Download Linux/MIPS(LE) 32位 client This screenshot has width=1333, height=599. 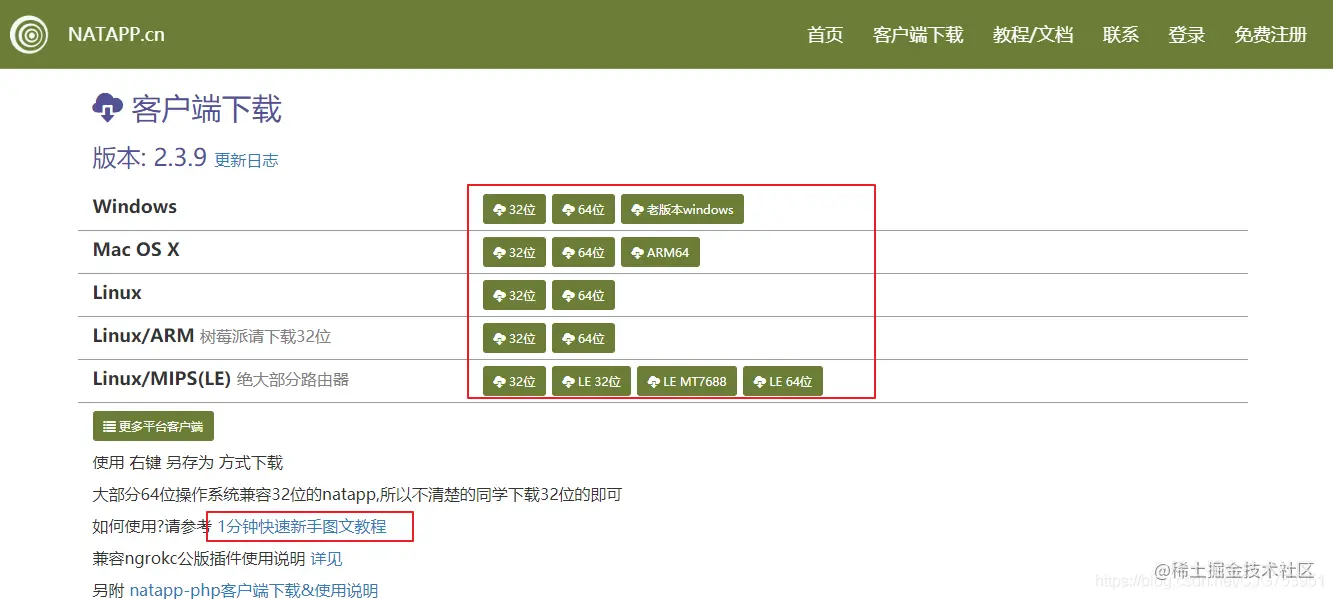tap(514, 381)
